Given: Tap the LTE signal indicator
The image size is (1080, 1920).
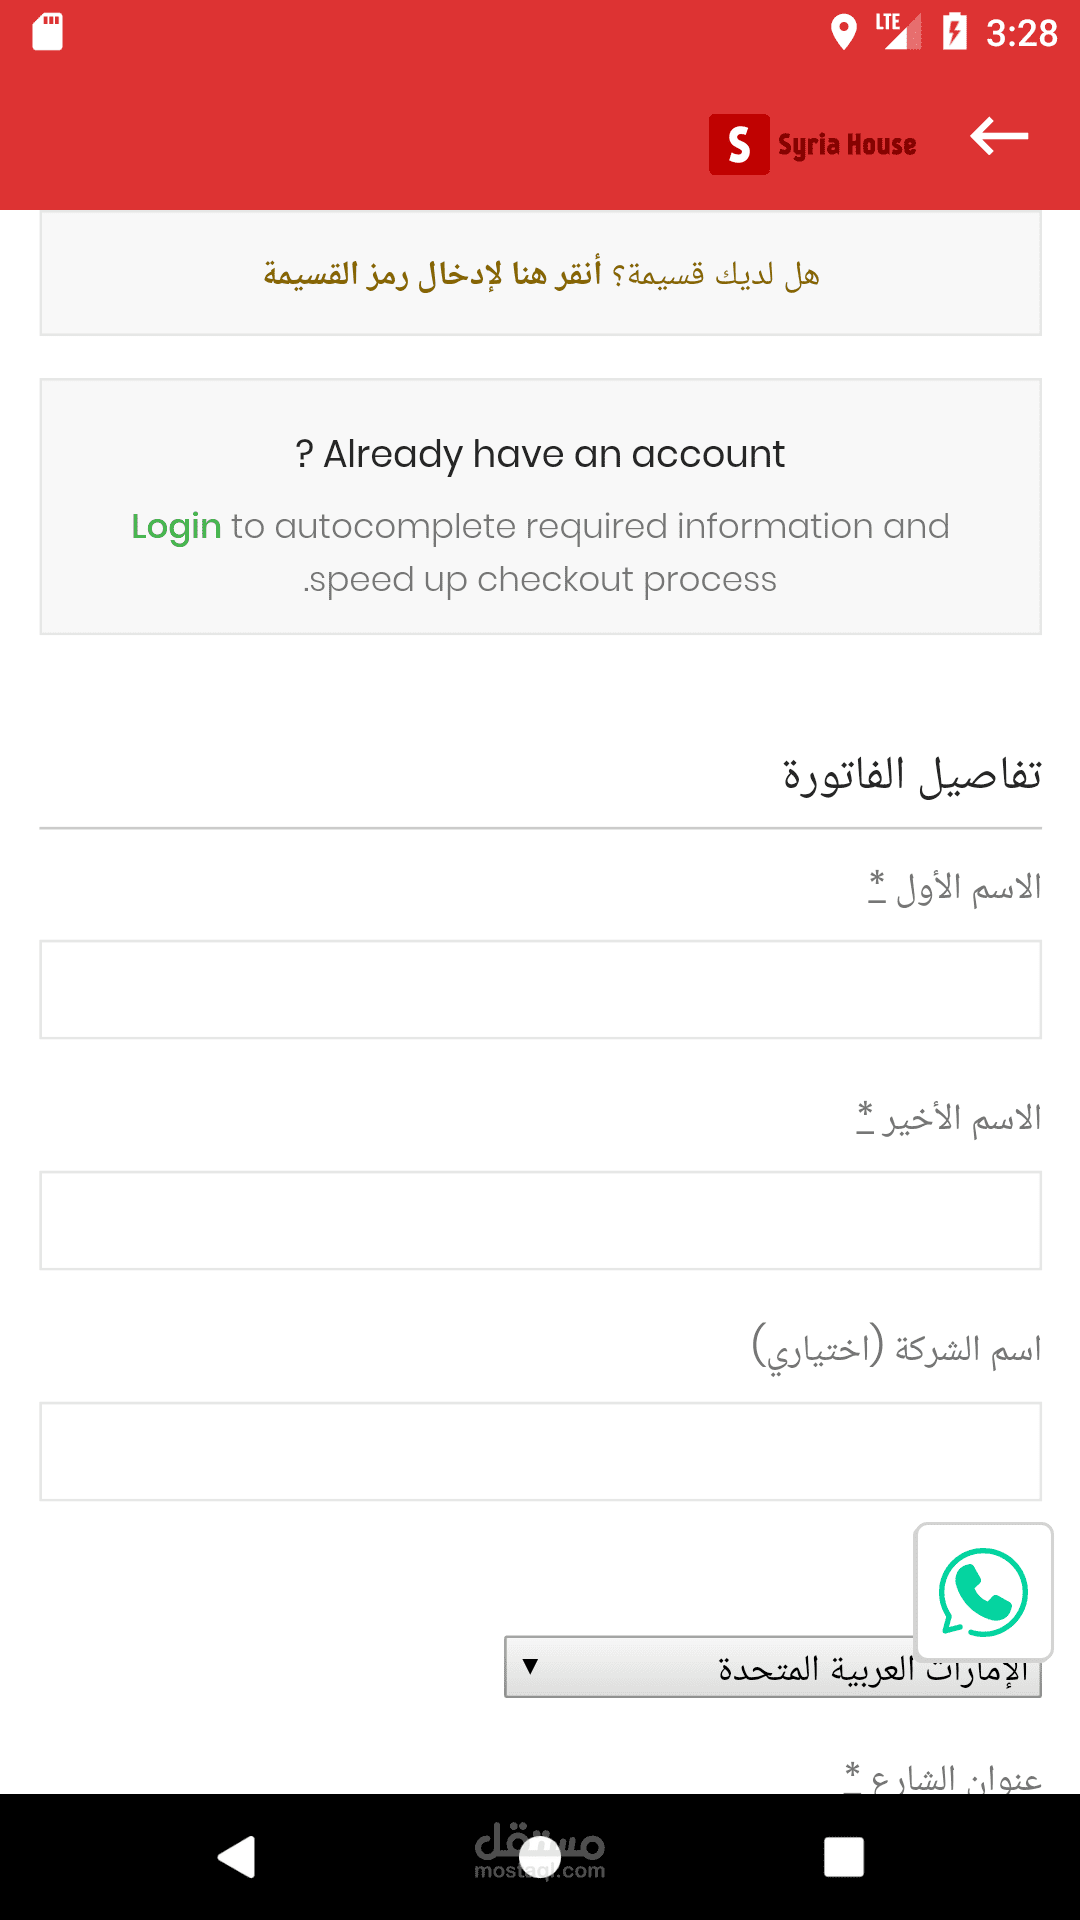Looking at the screenshot, I should [898, 30].
